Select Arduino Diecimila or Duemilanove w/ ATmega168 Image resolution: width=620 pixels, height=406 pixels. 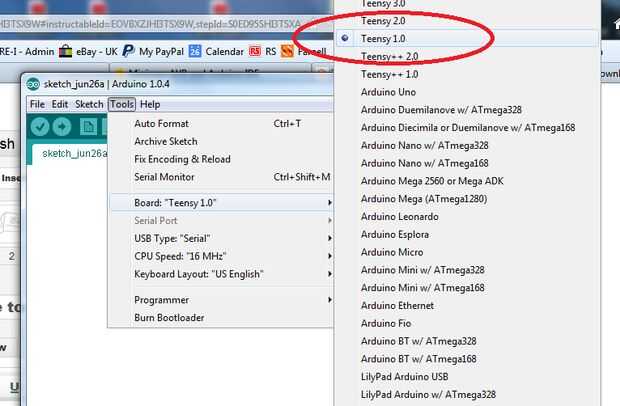[x=467, y=128]
